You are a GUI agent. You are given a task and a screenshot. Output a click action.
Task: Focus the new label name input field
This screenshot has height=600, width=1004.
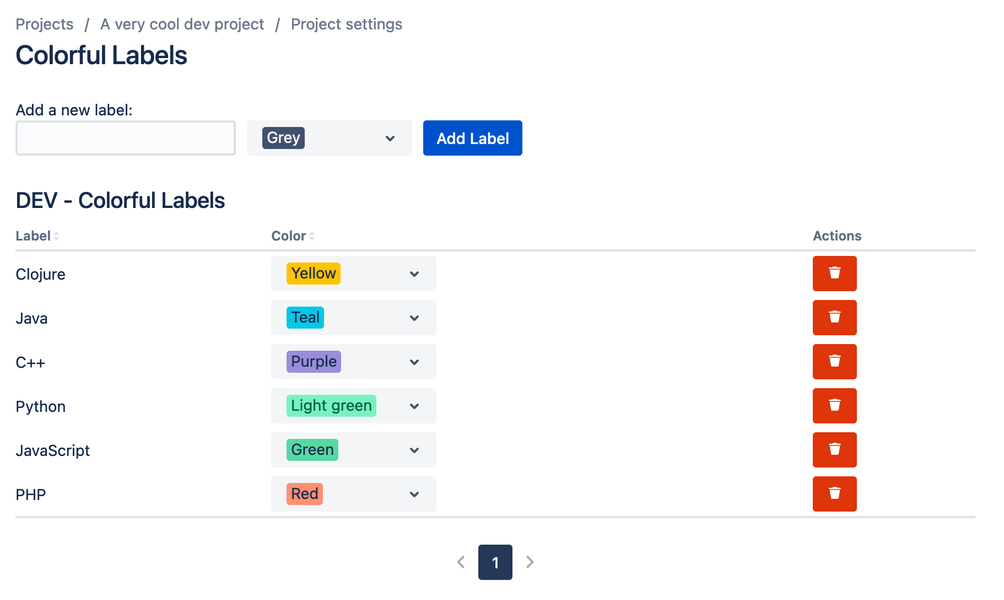pos(126,138)
